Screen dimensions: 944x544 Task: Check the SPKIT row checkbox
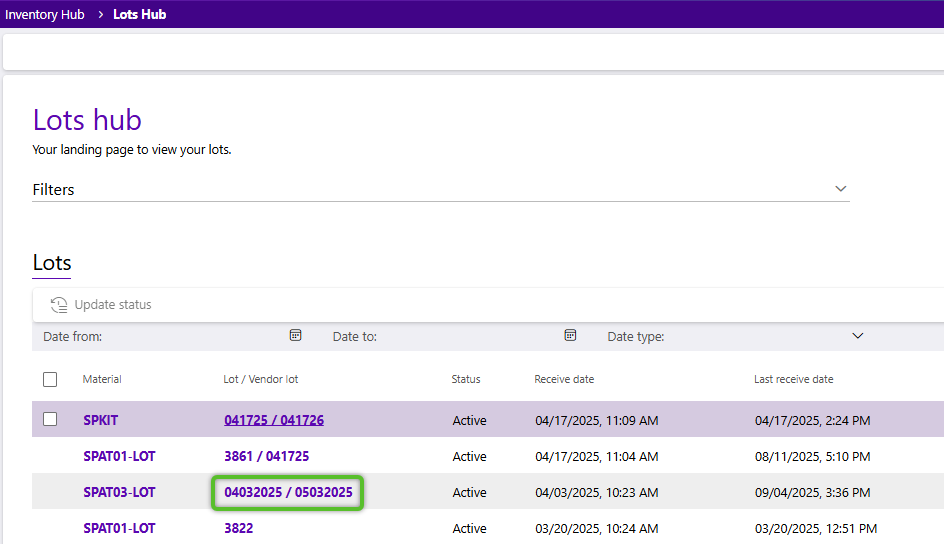50,420
